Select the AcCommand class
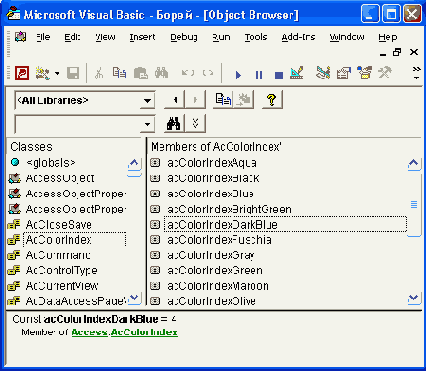Image resolution: width=426 pixels, height=371 pixels. coord(58,255)
